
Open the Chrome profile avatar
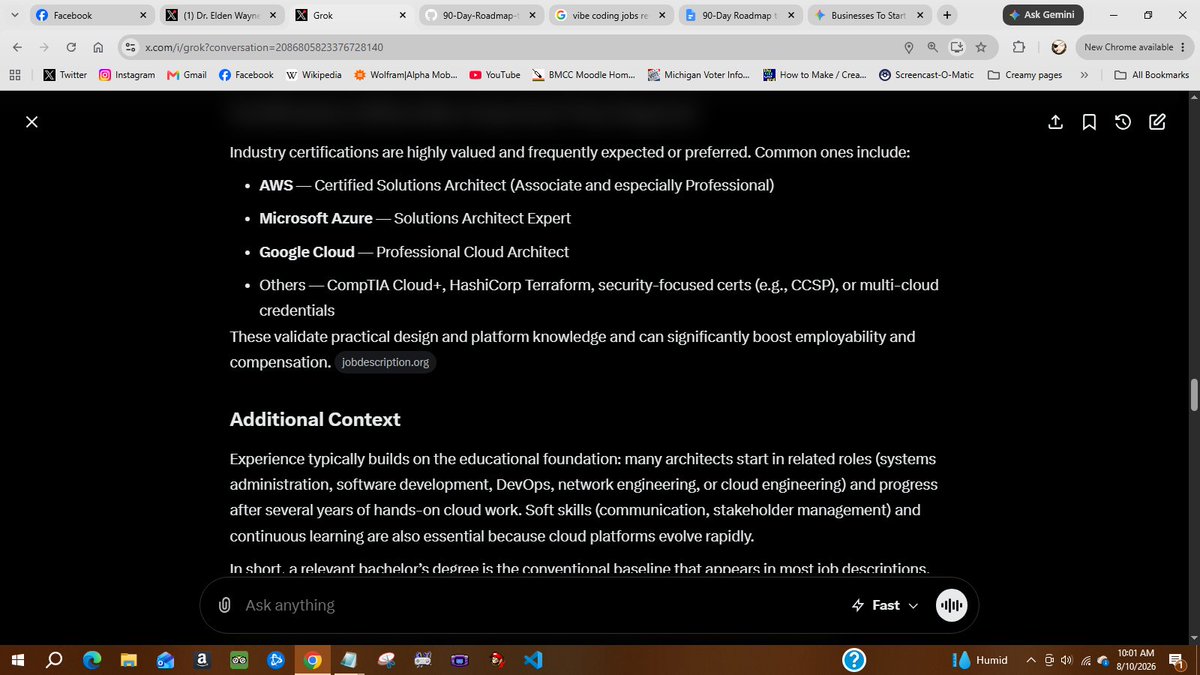[x=1059, y=47]
